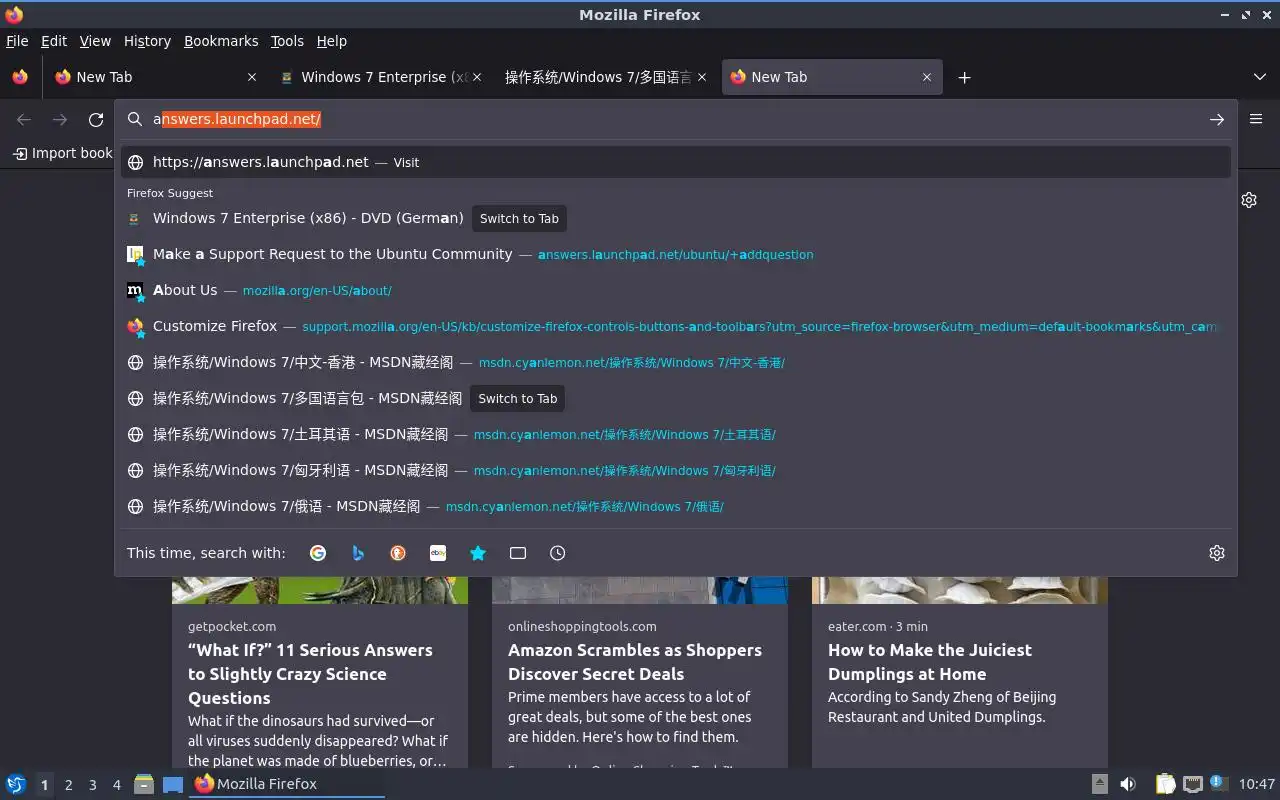Select About Us mozilla.org suggestion
This screenshot has width=1280, height=800.
[676, 290]
